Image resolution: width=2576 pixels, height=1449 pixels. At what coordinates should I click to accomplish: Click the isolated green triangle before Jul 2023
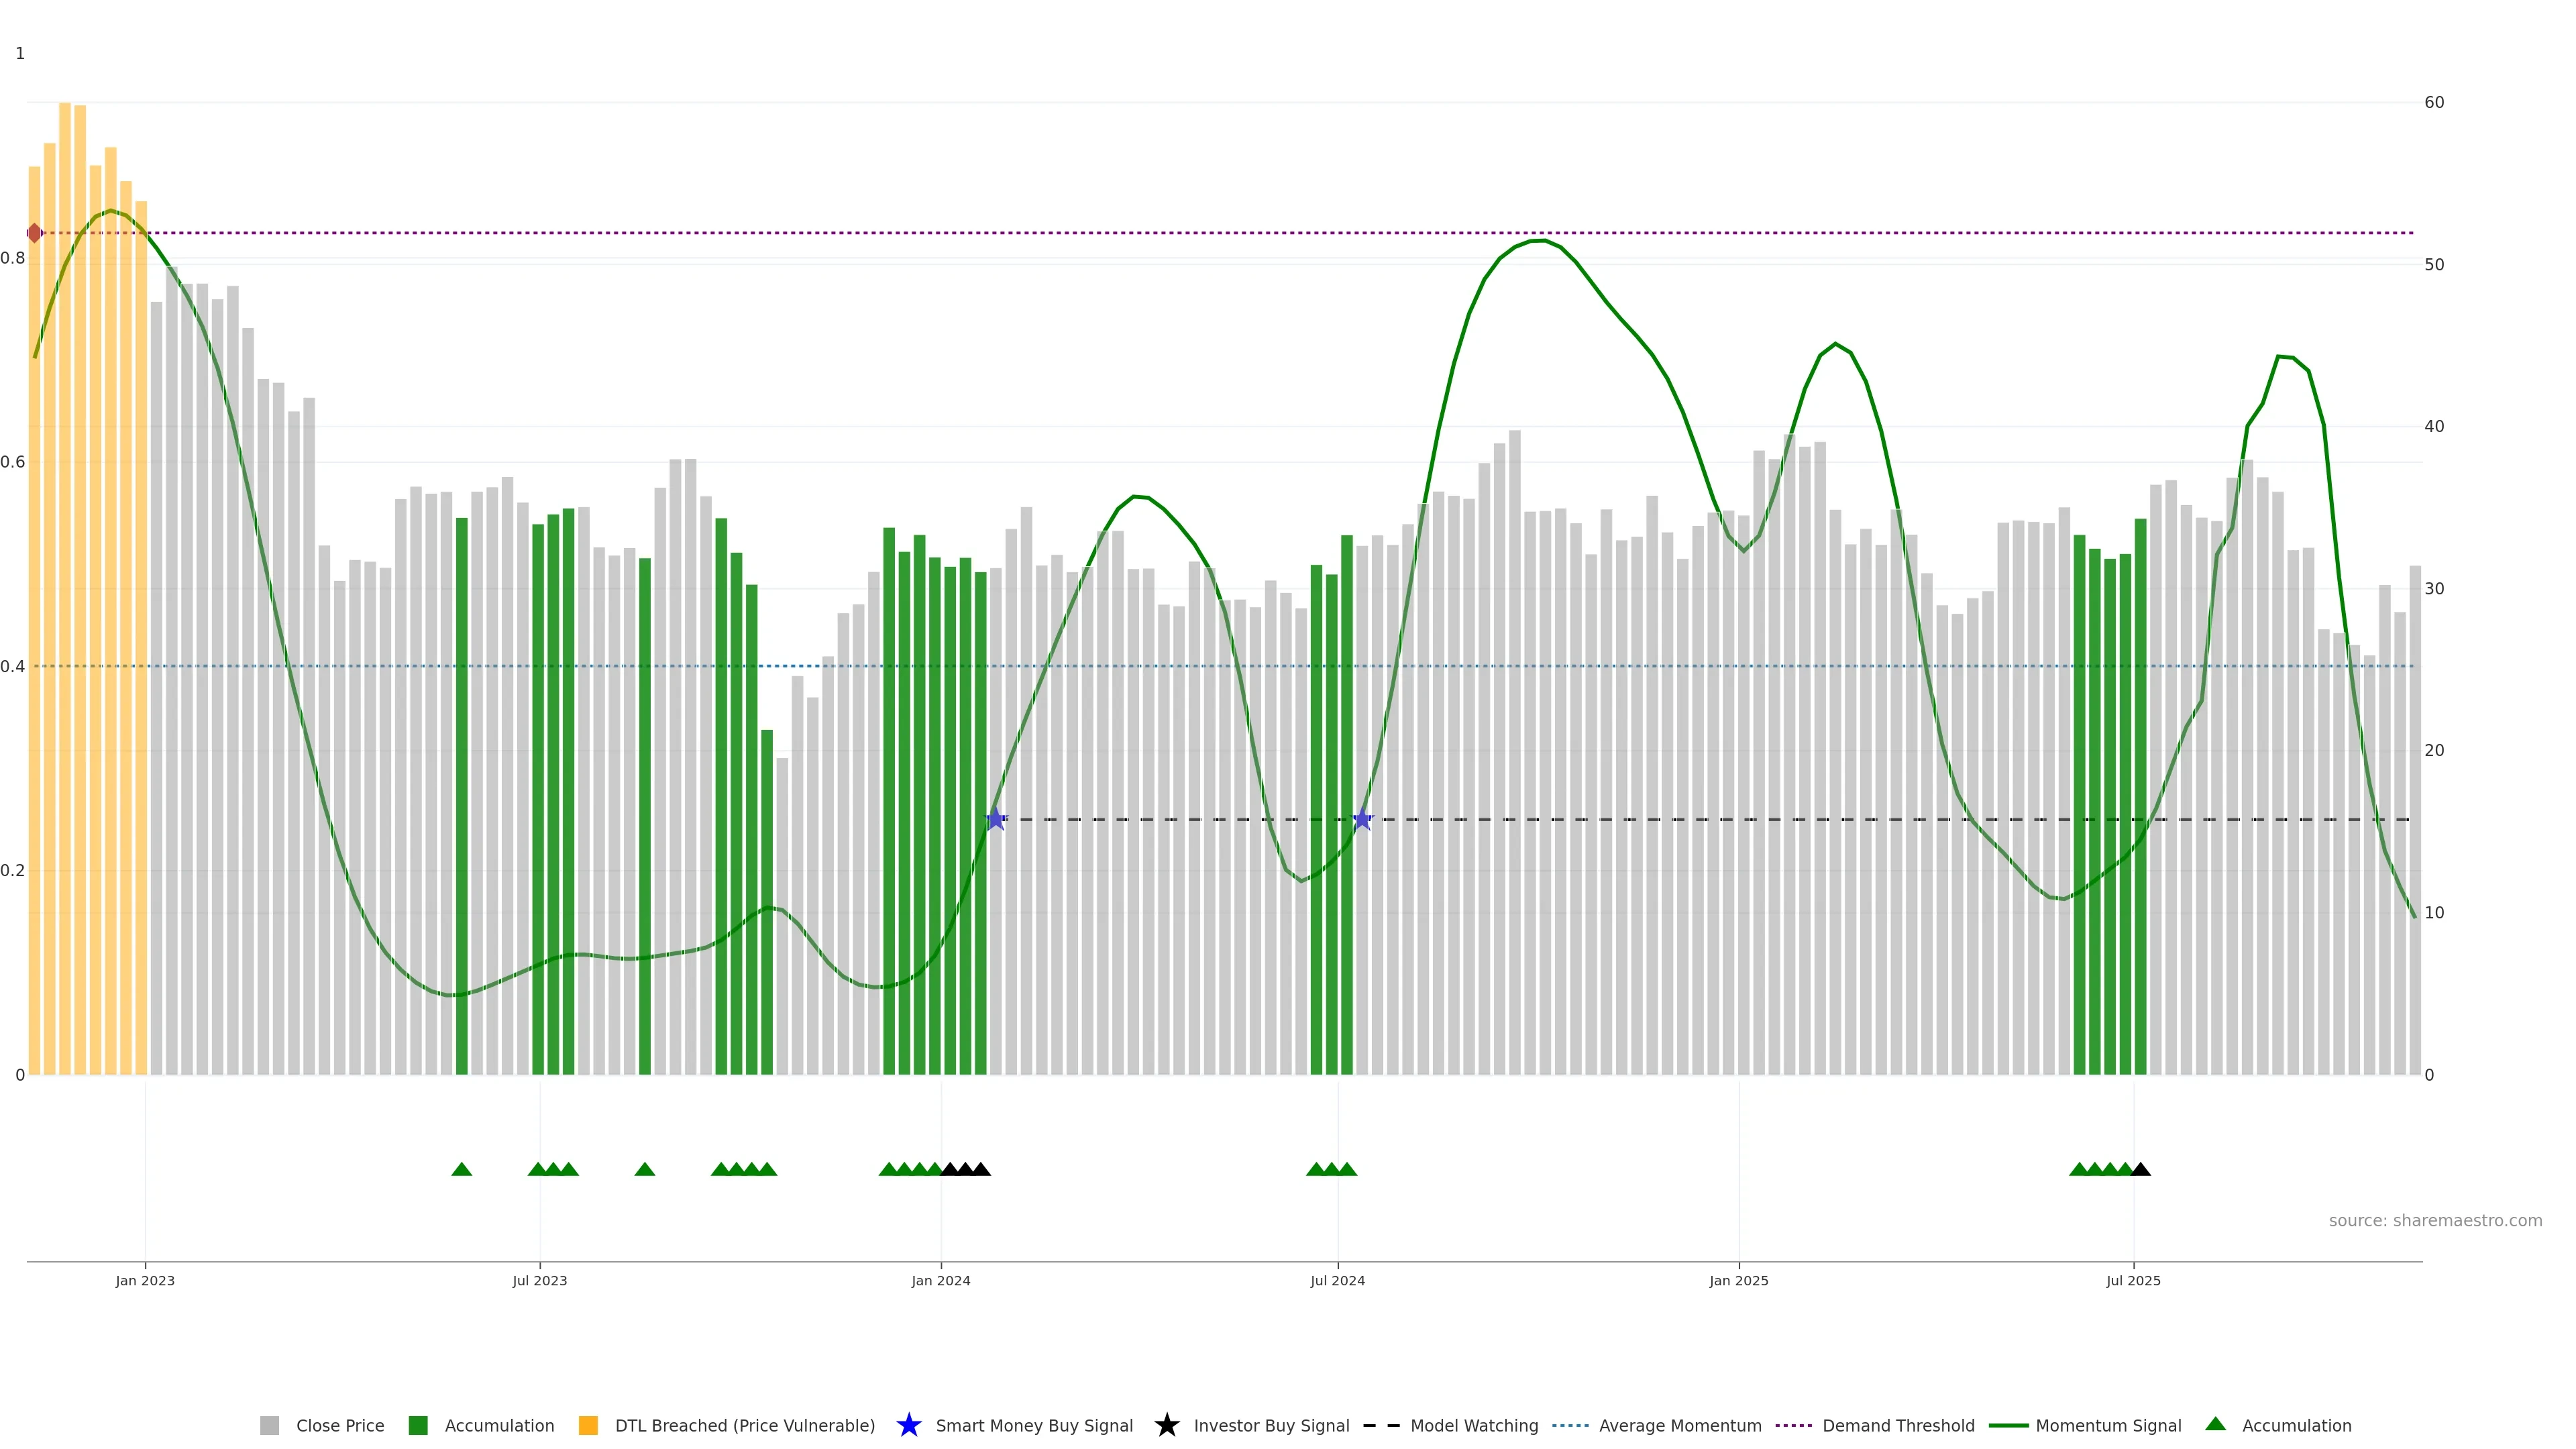(x=461, y=1169)
